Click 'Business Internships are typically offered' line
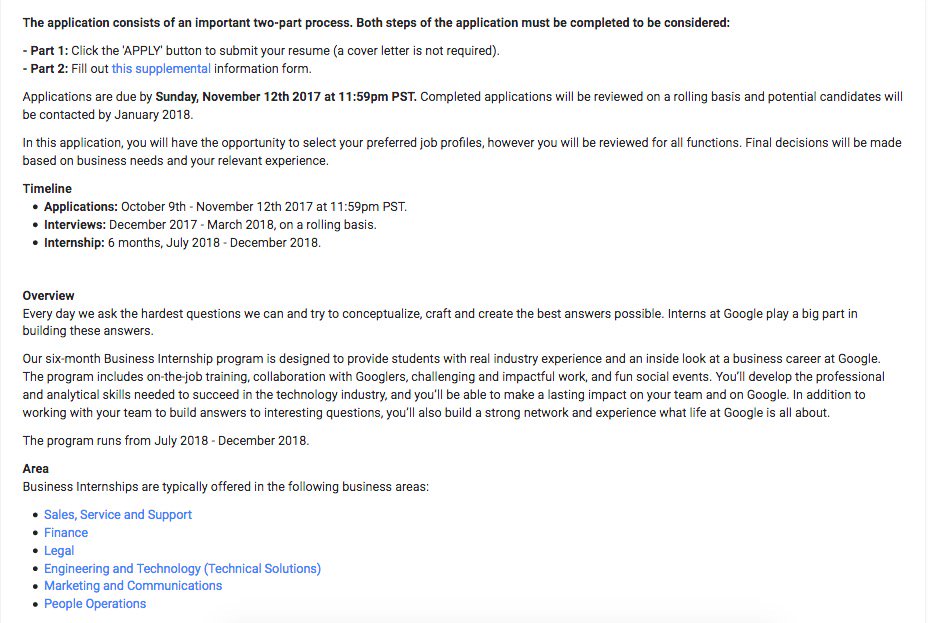The width and height of the screenshot is (929, 623). coord(225,486)
